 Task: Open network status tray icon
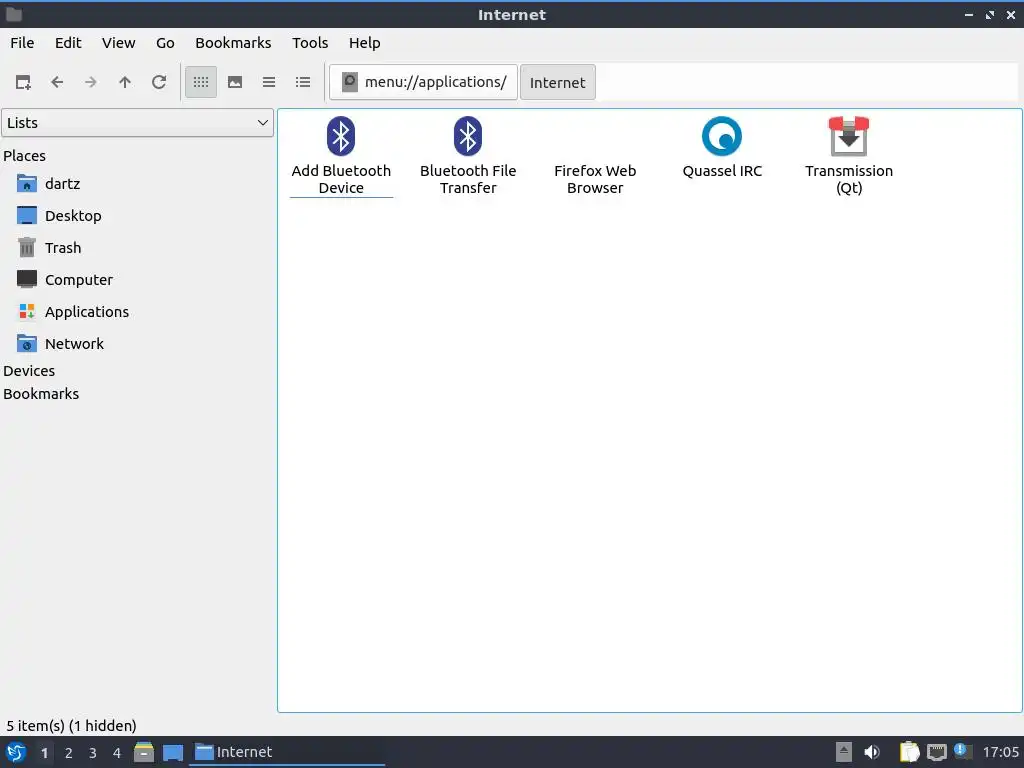point(936,752)
